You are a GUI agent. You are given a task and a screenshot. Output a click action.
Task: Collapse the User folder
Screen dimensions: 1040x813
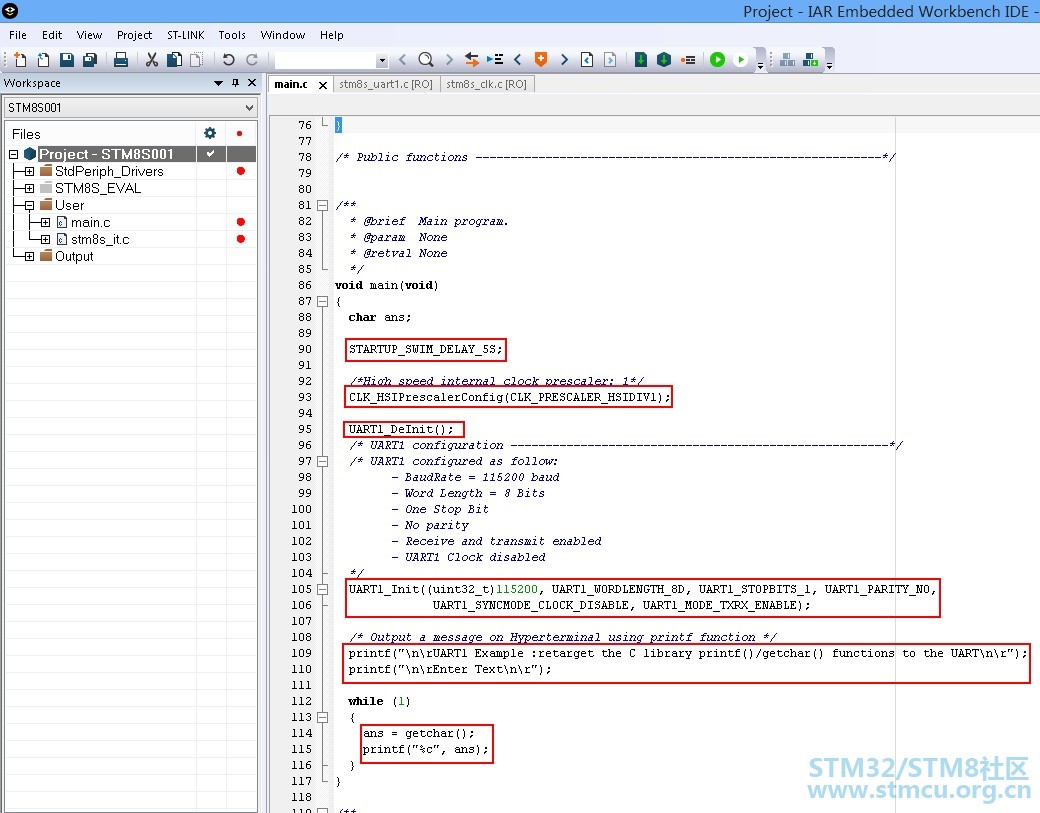29,206
